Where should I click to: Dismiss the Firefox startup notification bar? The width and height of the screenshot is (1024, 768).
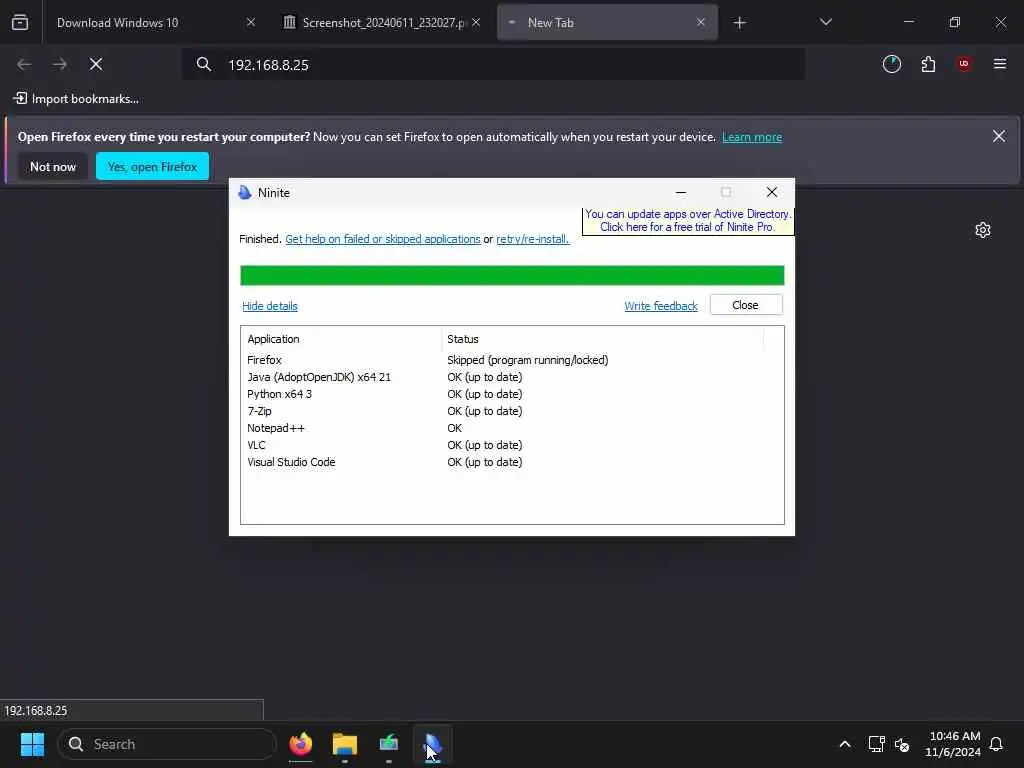click(999, 136)
